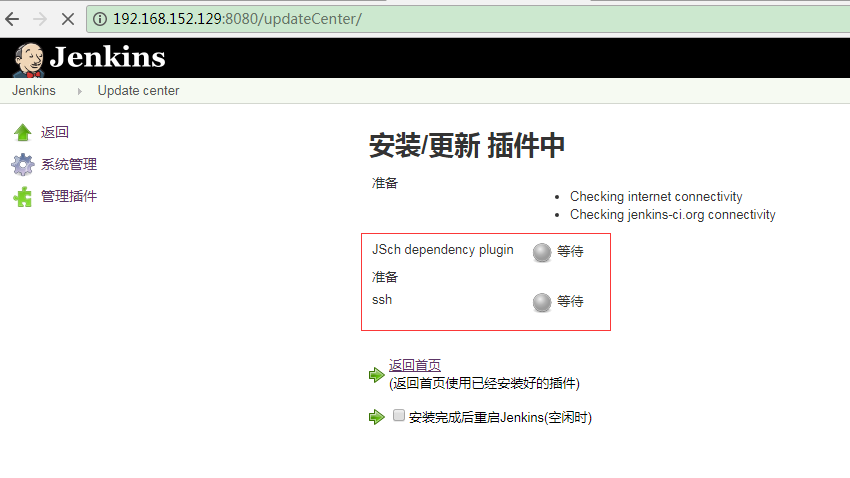Click the grey status ball for ssh
This screenshot has width=850, height=478.
(542, 302)
